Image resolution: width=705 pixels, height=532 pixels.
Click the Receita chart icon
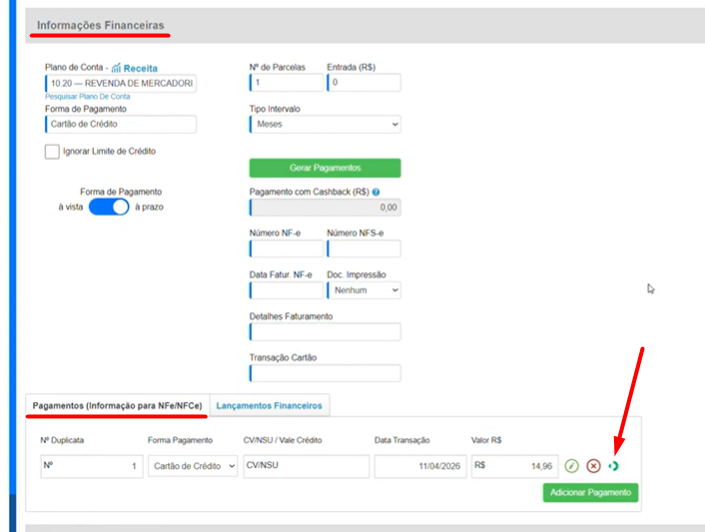[116, 68]
